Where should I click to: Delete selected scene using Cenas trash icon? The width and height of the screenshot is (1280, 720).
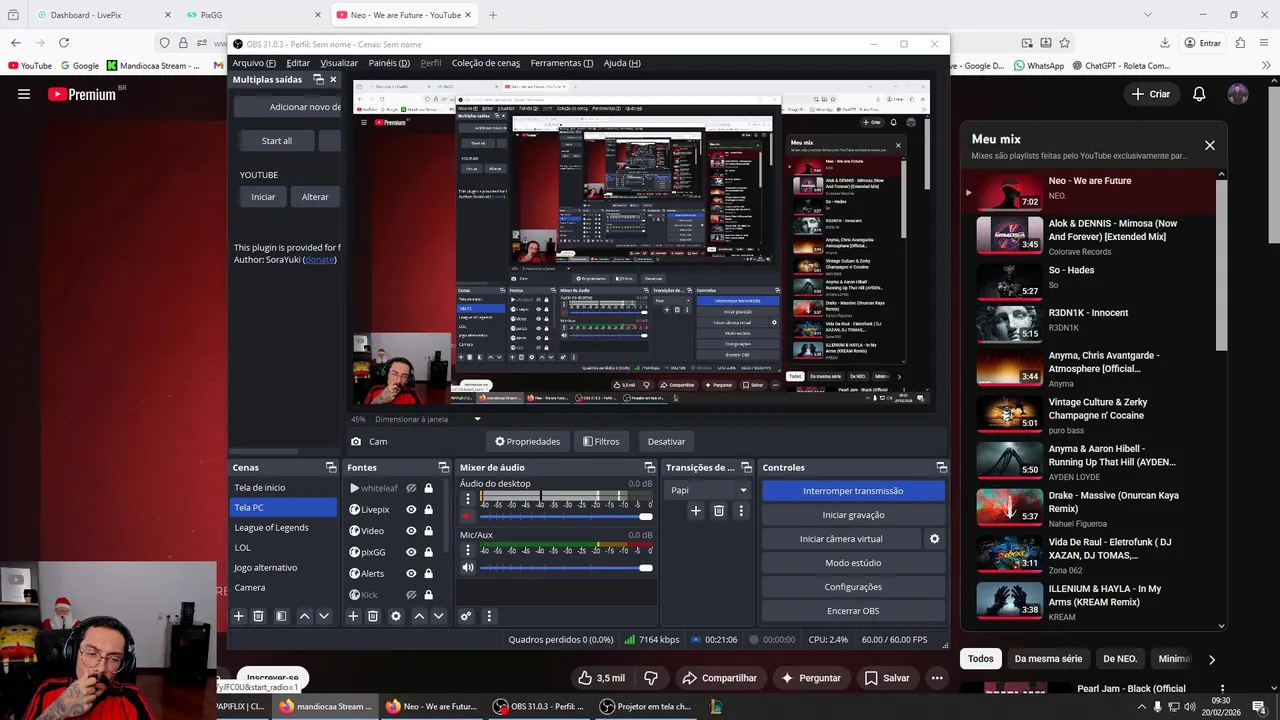point(258,616)
